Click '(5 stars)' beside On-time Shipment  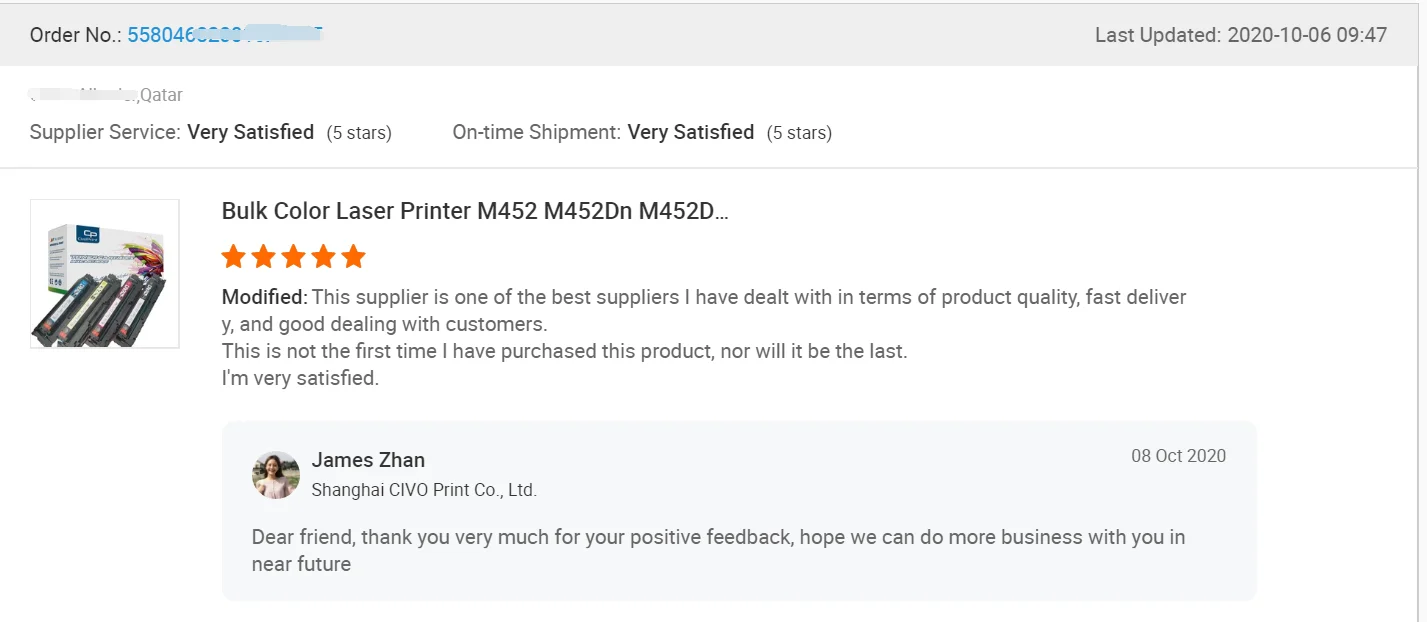pyautogui.click(x=799, y=133)
